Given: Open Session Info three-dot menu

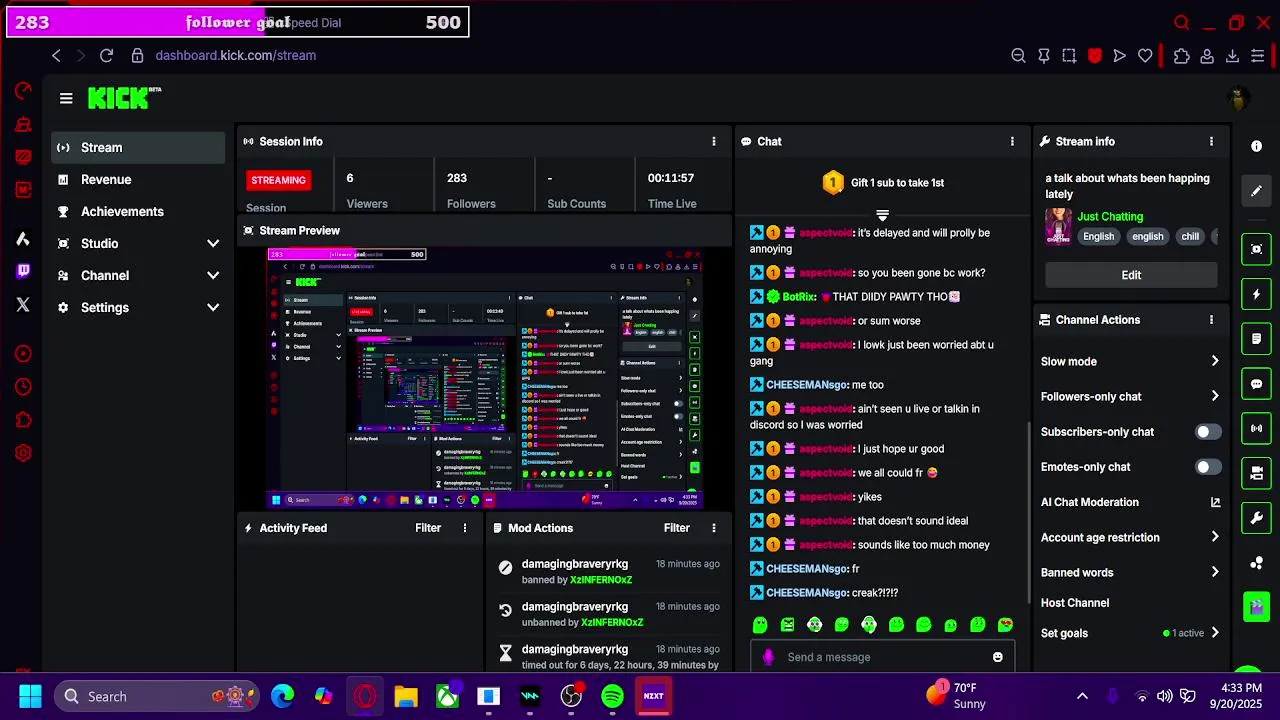Looking at the screenshot, I should pos(713,142).
